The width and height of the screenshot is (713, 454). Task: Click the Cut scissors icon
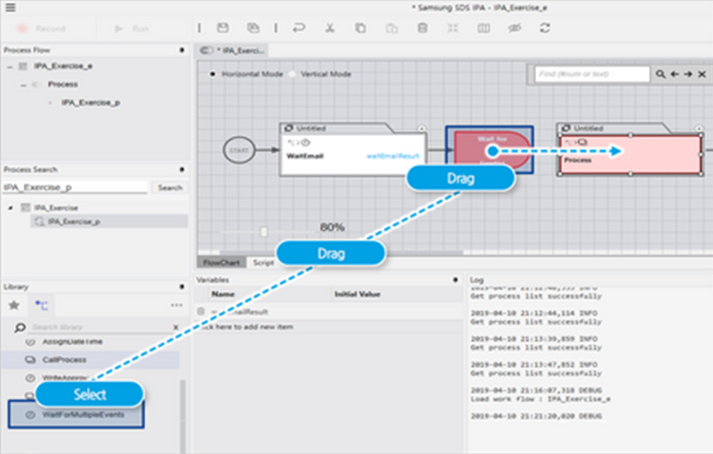(x=329, y=28)
